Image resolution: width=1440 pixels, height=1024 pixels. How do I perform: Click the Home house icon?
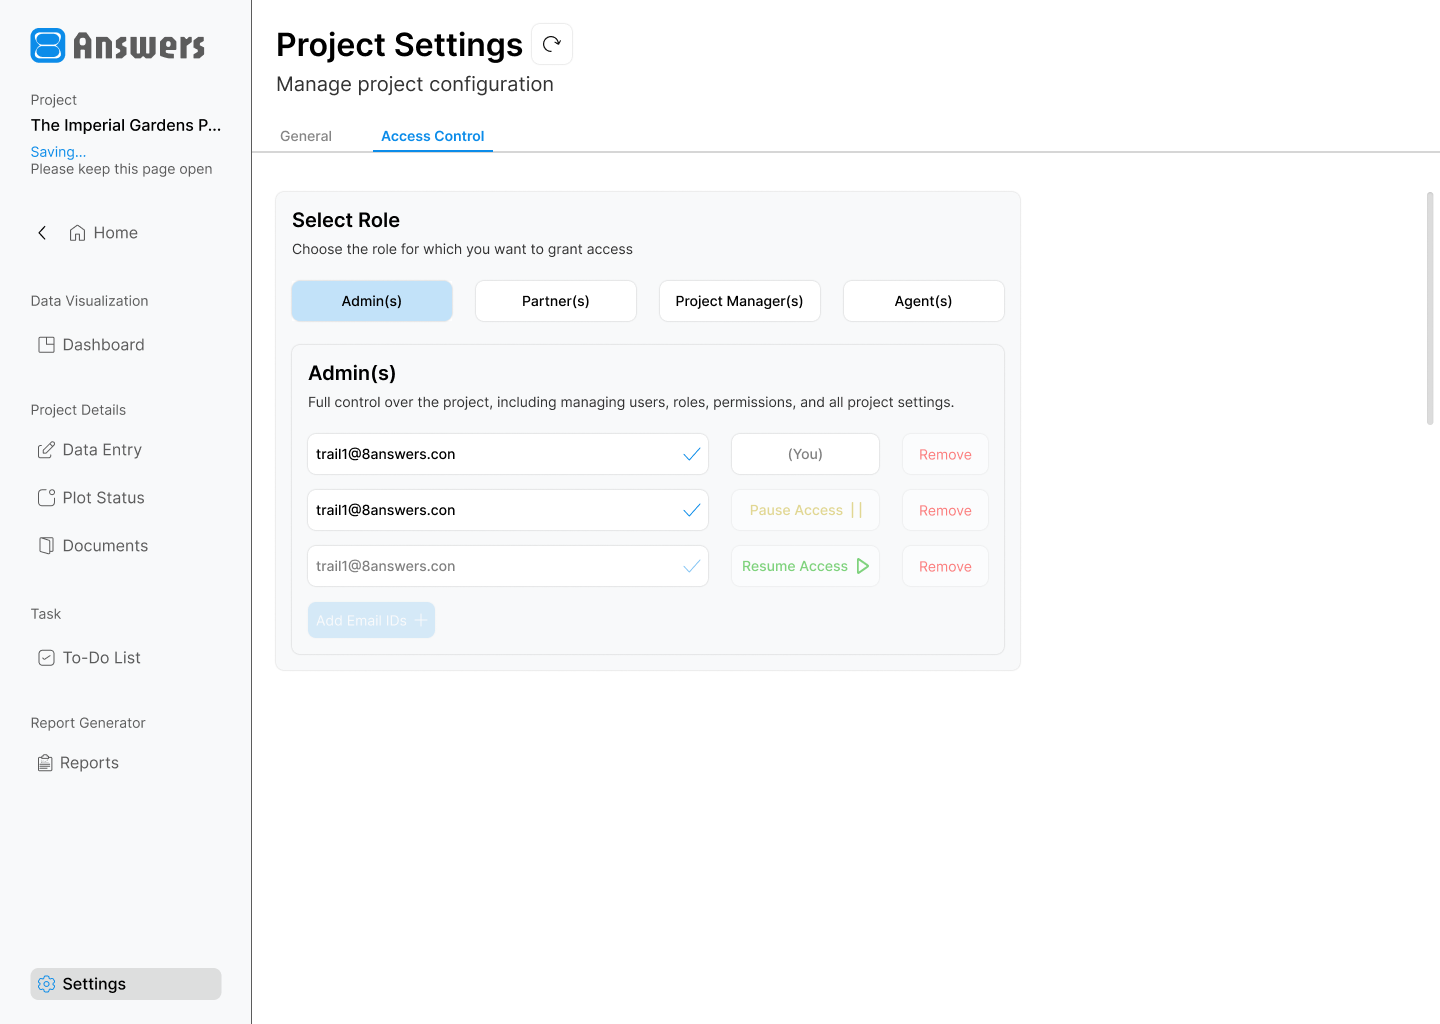tap(77, 233)
